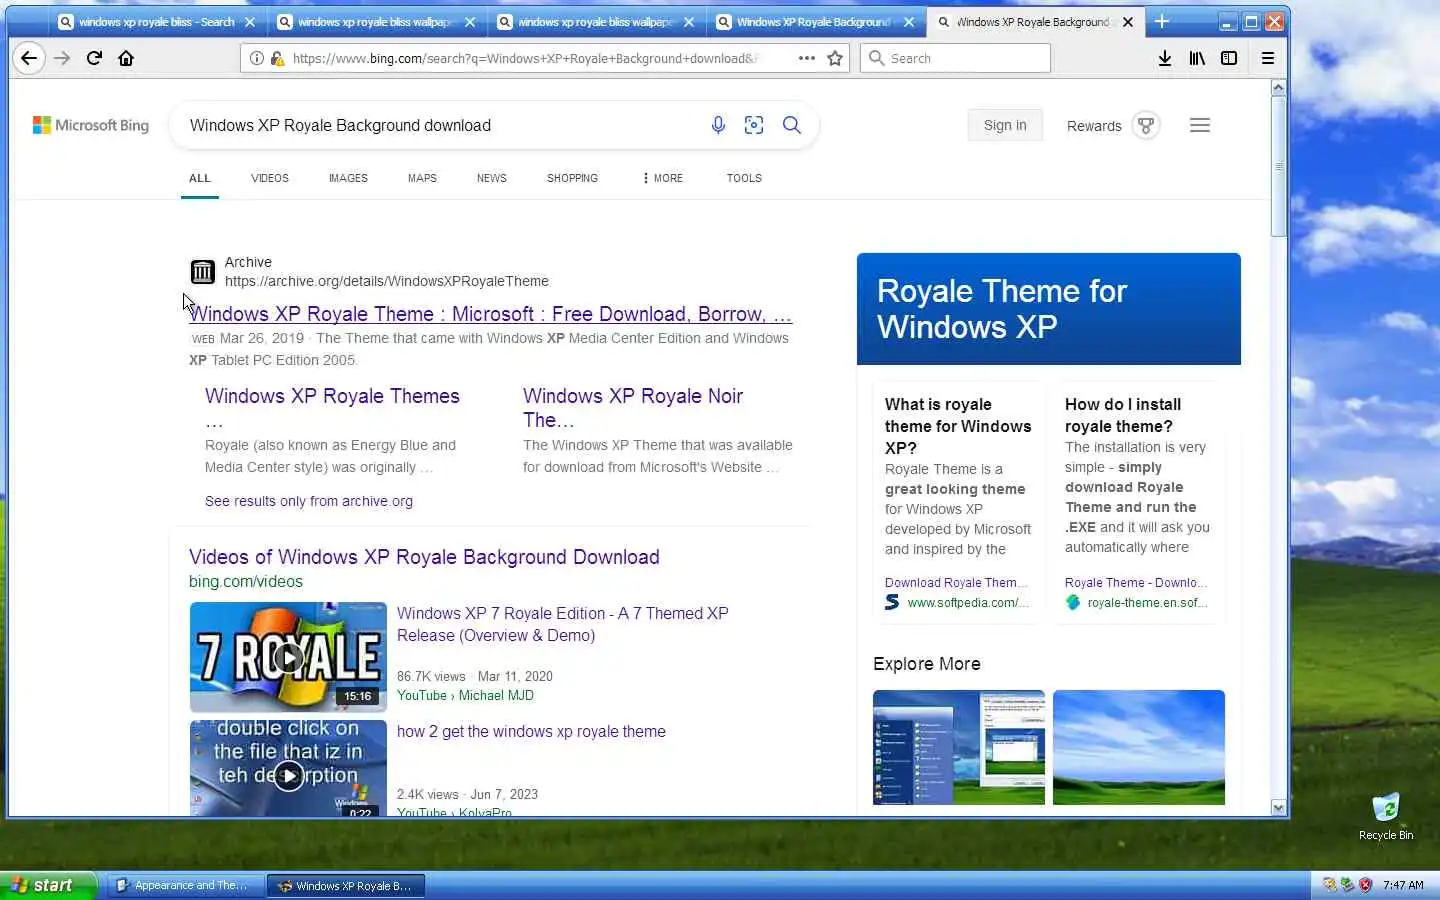Click the Sign in button
Image resolution: width=1440 pixels, height=900 pixels.
click(x=1005, y=125)
